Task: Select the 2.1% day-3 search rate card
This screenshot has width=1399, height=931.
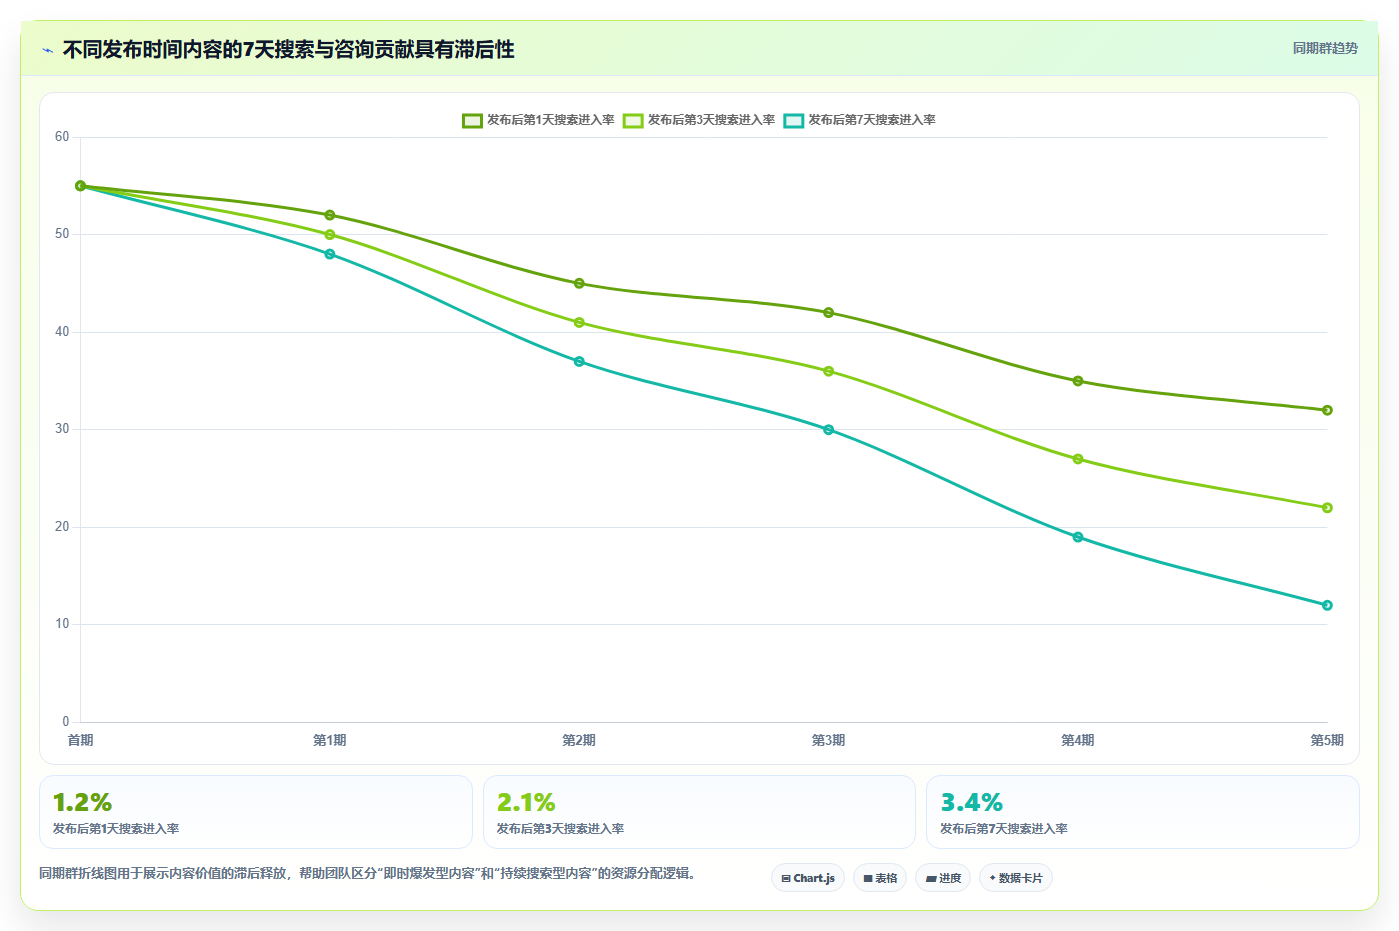Action: (699, 812)
